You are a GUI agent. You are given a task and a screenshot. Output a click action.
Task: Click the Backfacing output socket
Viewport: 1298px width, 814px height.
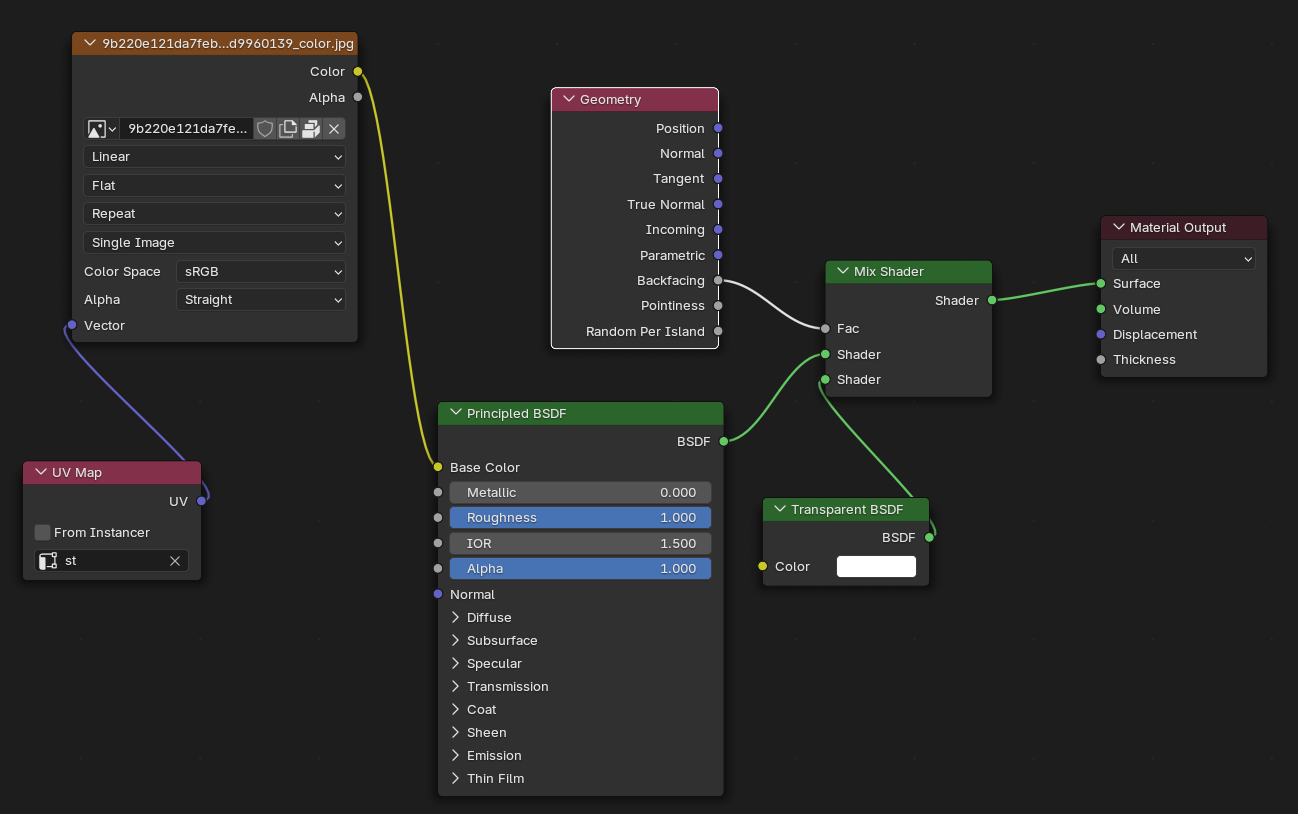718,281
